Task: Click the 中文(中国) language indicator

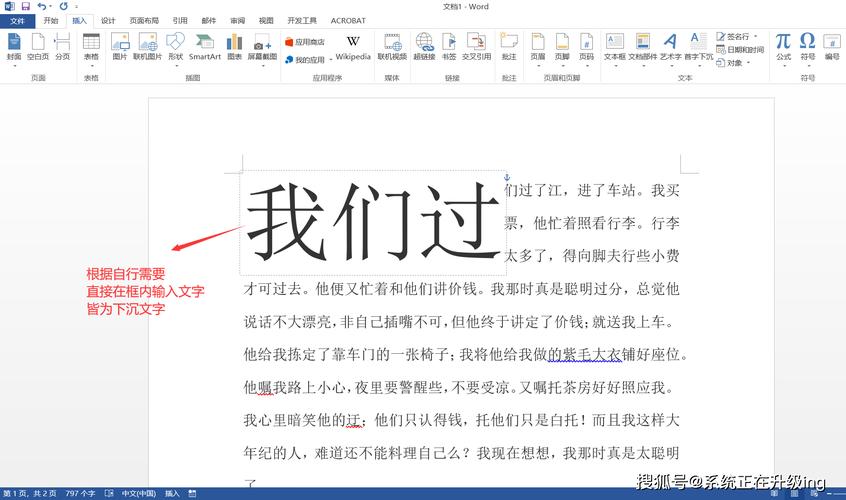Action: point(138,494)
